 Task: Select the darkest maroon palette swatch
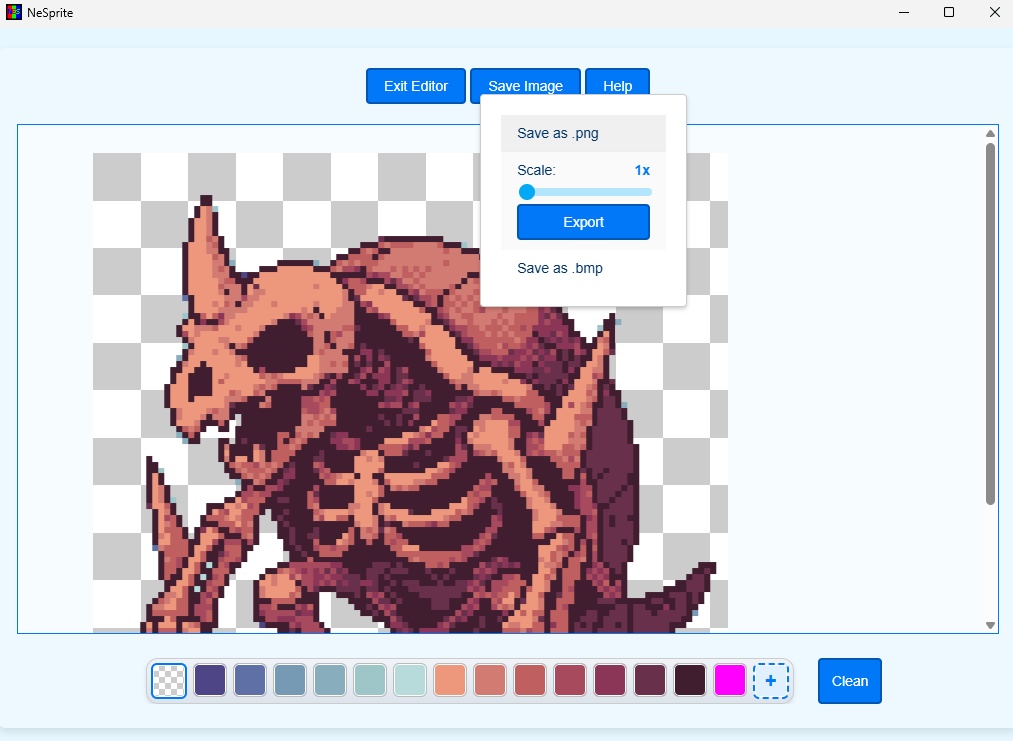[x=690, y=681]
